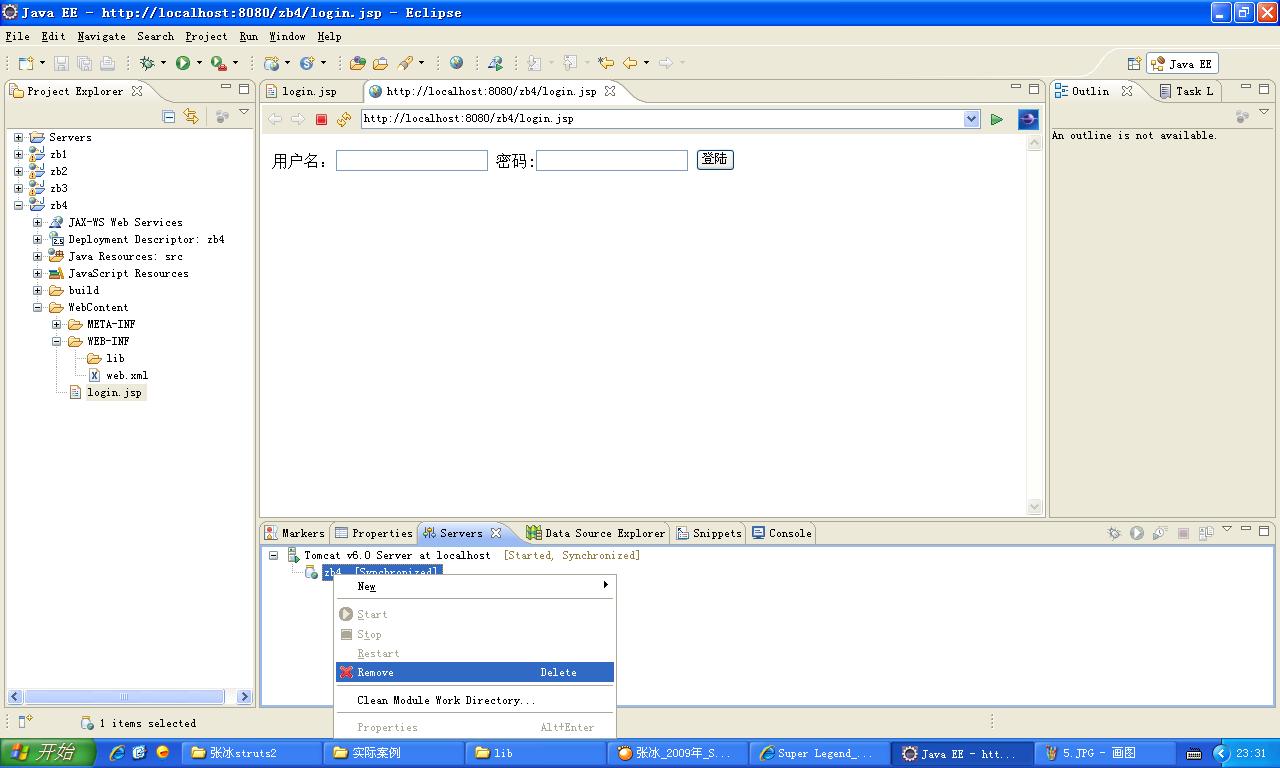
Task: Stop page loading with the red stop icon
Action: point(321,119)
